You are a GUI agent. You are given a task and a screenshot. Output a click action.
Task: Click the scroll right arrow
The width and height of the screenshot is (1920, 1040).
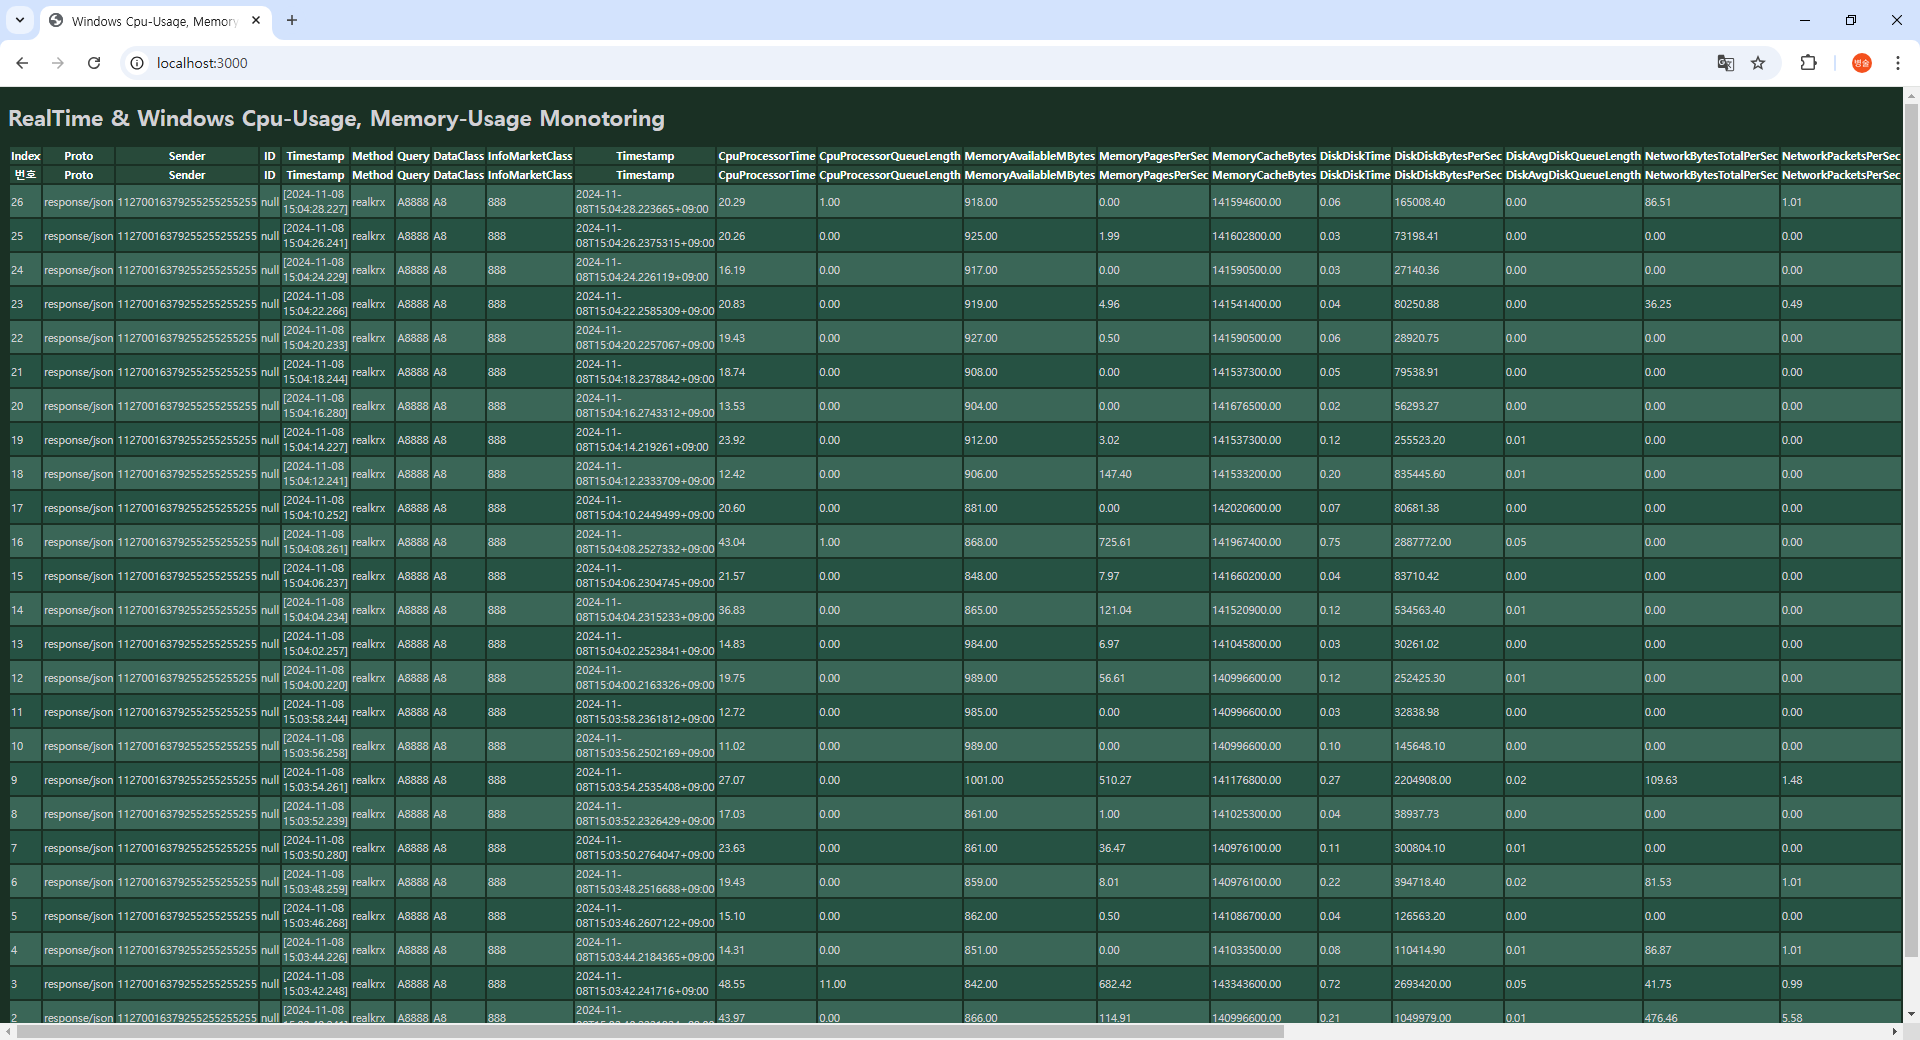(1894, 1032)
